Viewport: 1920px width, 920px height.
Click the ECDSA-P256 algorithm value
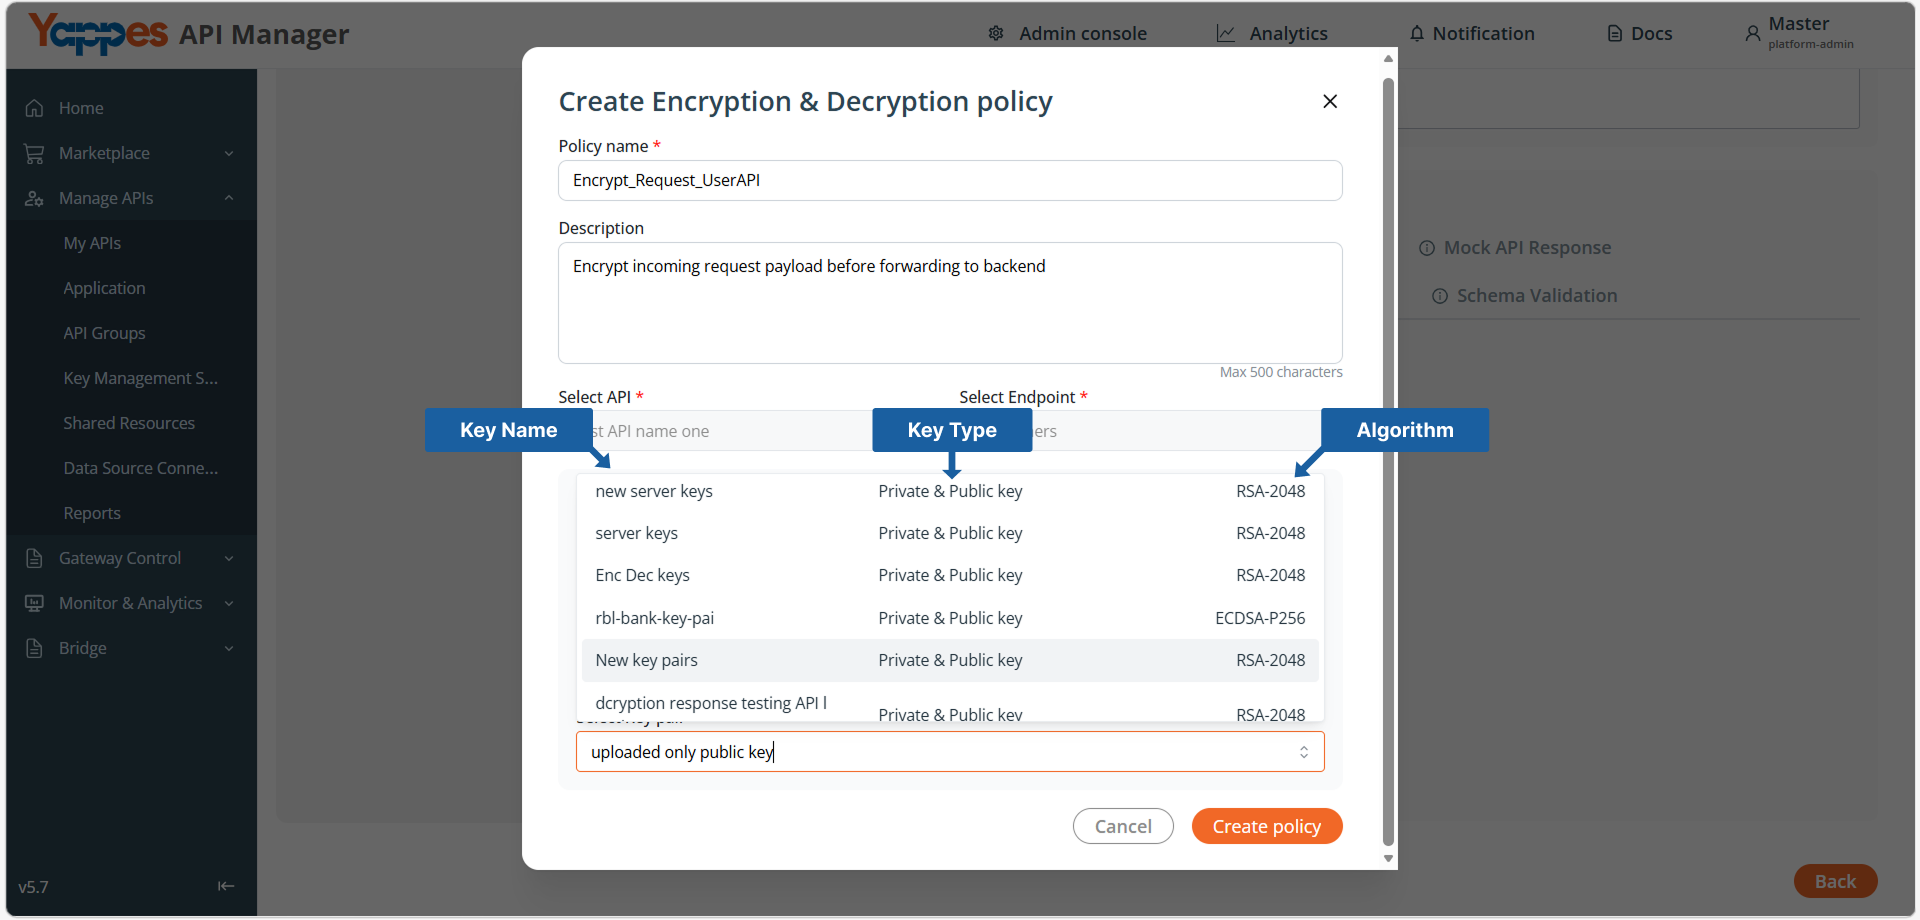point(1260,618)
